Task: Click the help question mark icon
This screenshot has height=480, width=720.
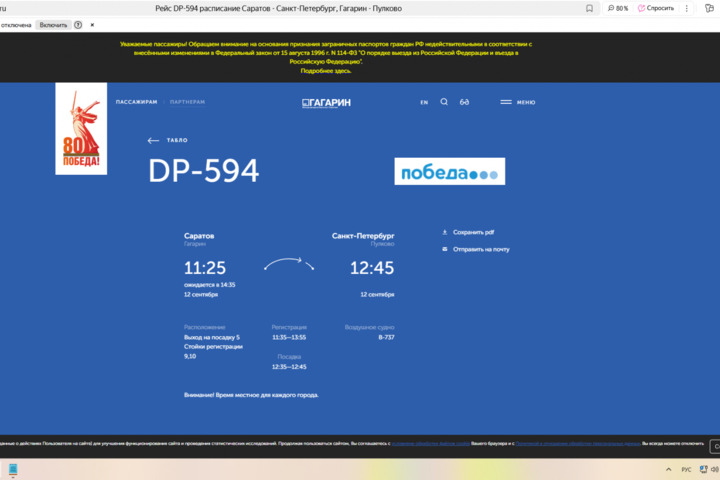Action: [78, 25]
